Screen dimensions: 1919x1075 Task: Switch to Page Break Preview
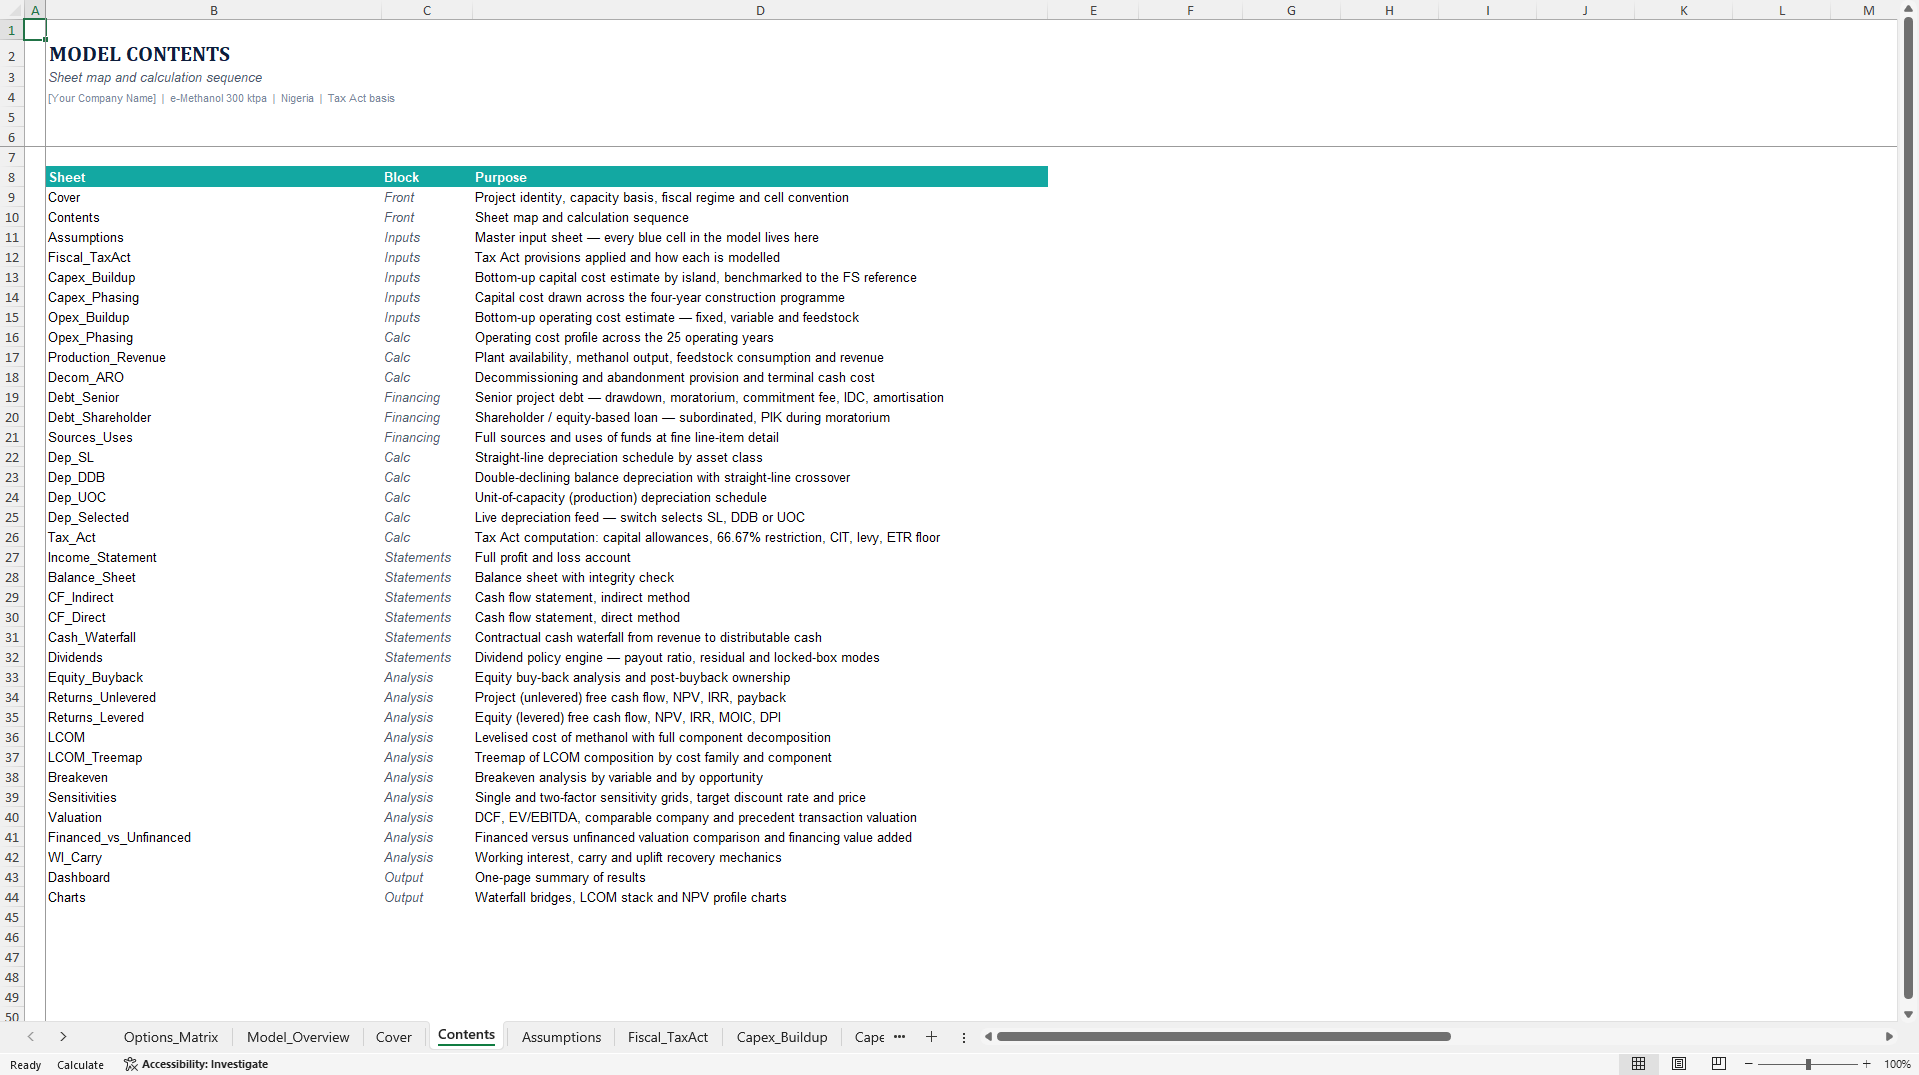(x=1719, y=1064)
